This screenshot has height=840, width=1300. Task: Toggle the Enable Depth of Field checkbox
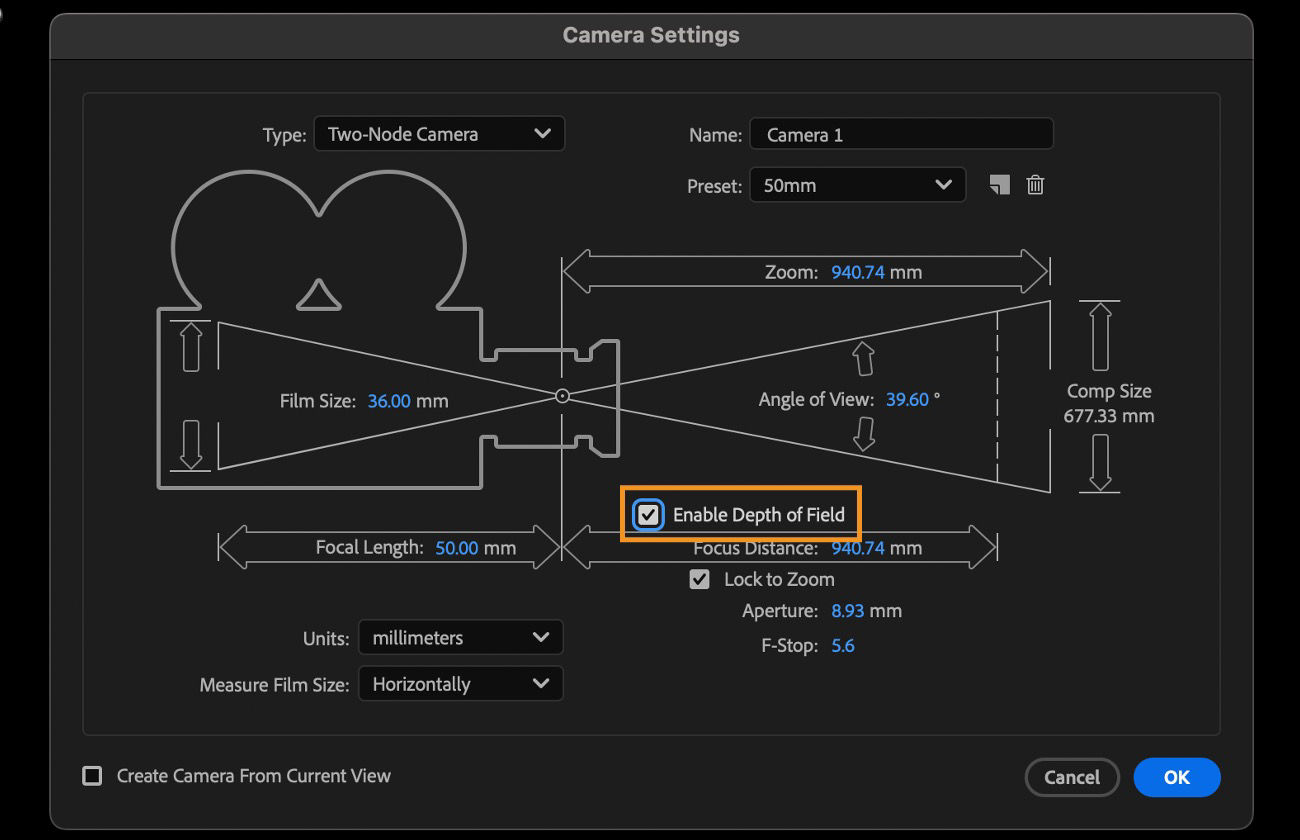click(649, 515)
